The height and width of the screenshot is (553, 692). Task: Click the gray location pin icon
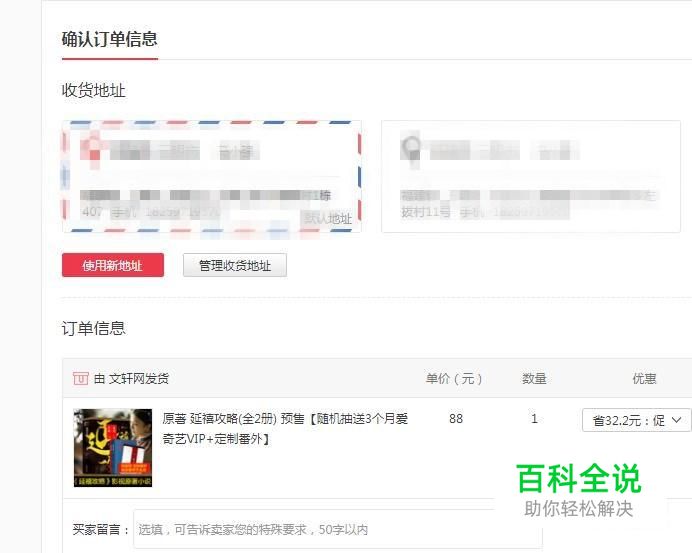coord(411,149)
